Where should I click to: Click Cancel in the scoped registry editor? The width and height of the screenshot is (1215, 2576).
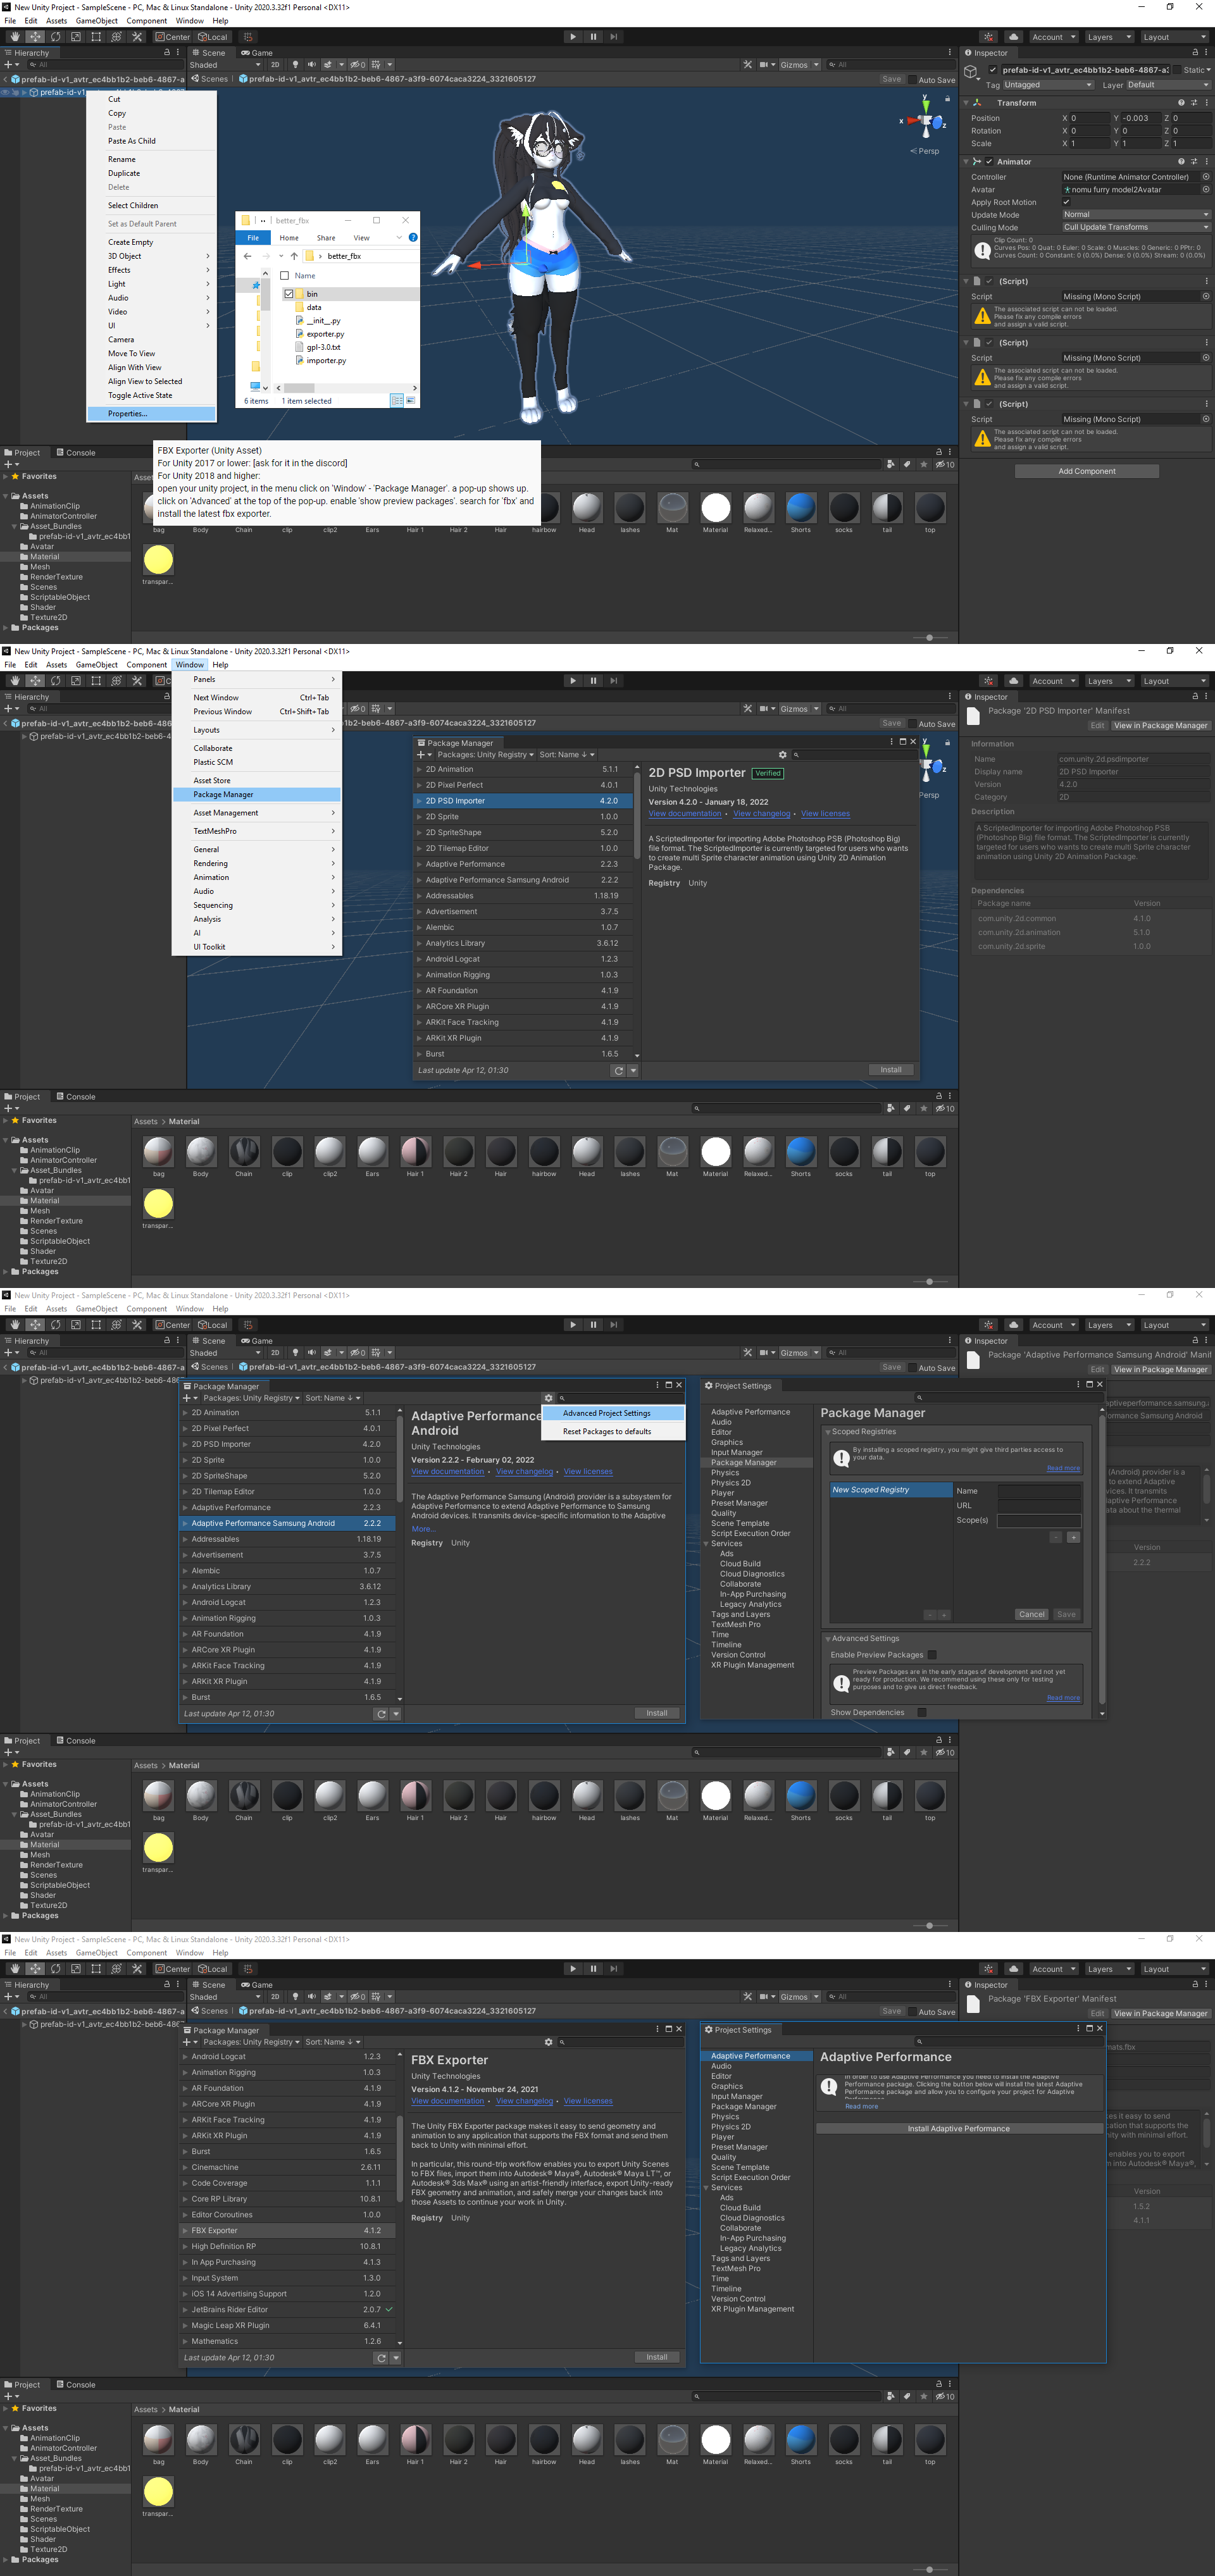1031,1614
